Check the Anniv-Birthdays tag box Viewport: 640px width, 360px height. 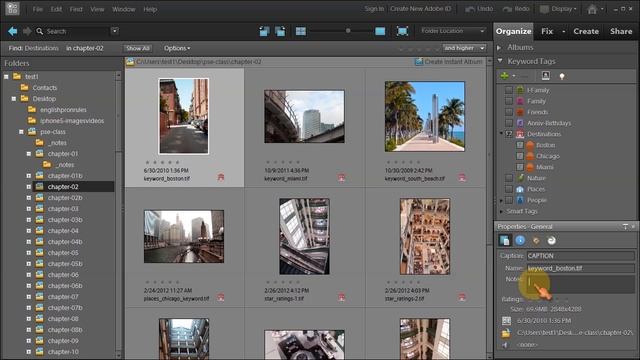pyautogui.click(x=509, y=123)
